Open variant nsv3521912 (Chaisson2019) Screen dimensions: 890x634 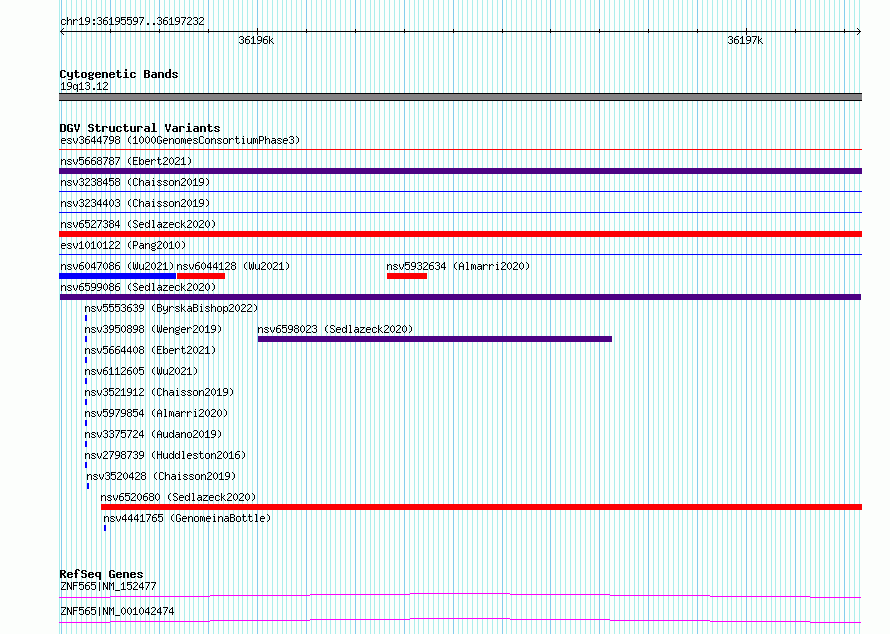[159, 392]
